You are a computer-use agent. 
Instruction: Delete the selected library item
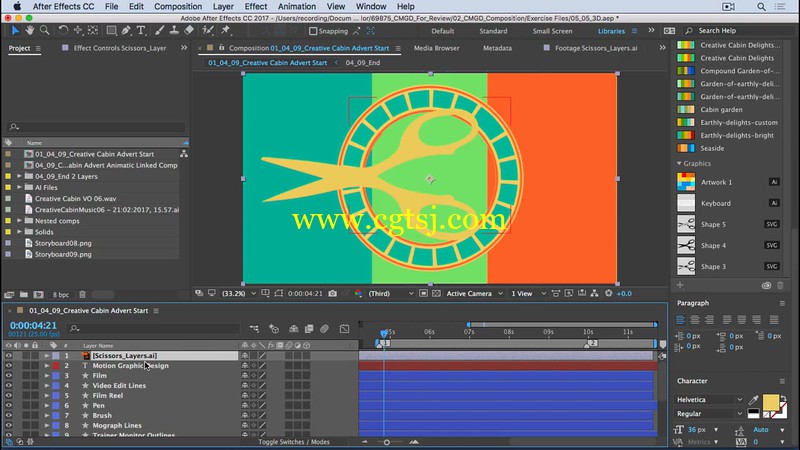780,286
